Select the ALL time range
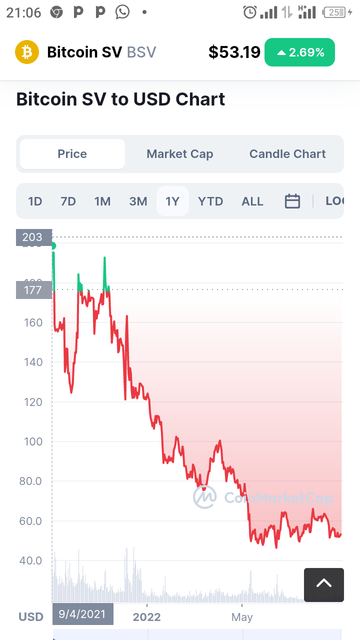This screenshot has height=640, width=360. pos(252,201)
